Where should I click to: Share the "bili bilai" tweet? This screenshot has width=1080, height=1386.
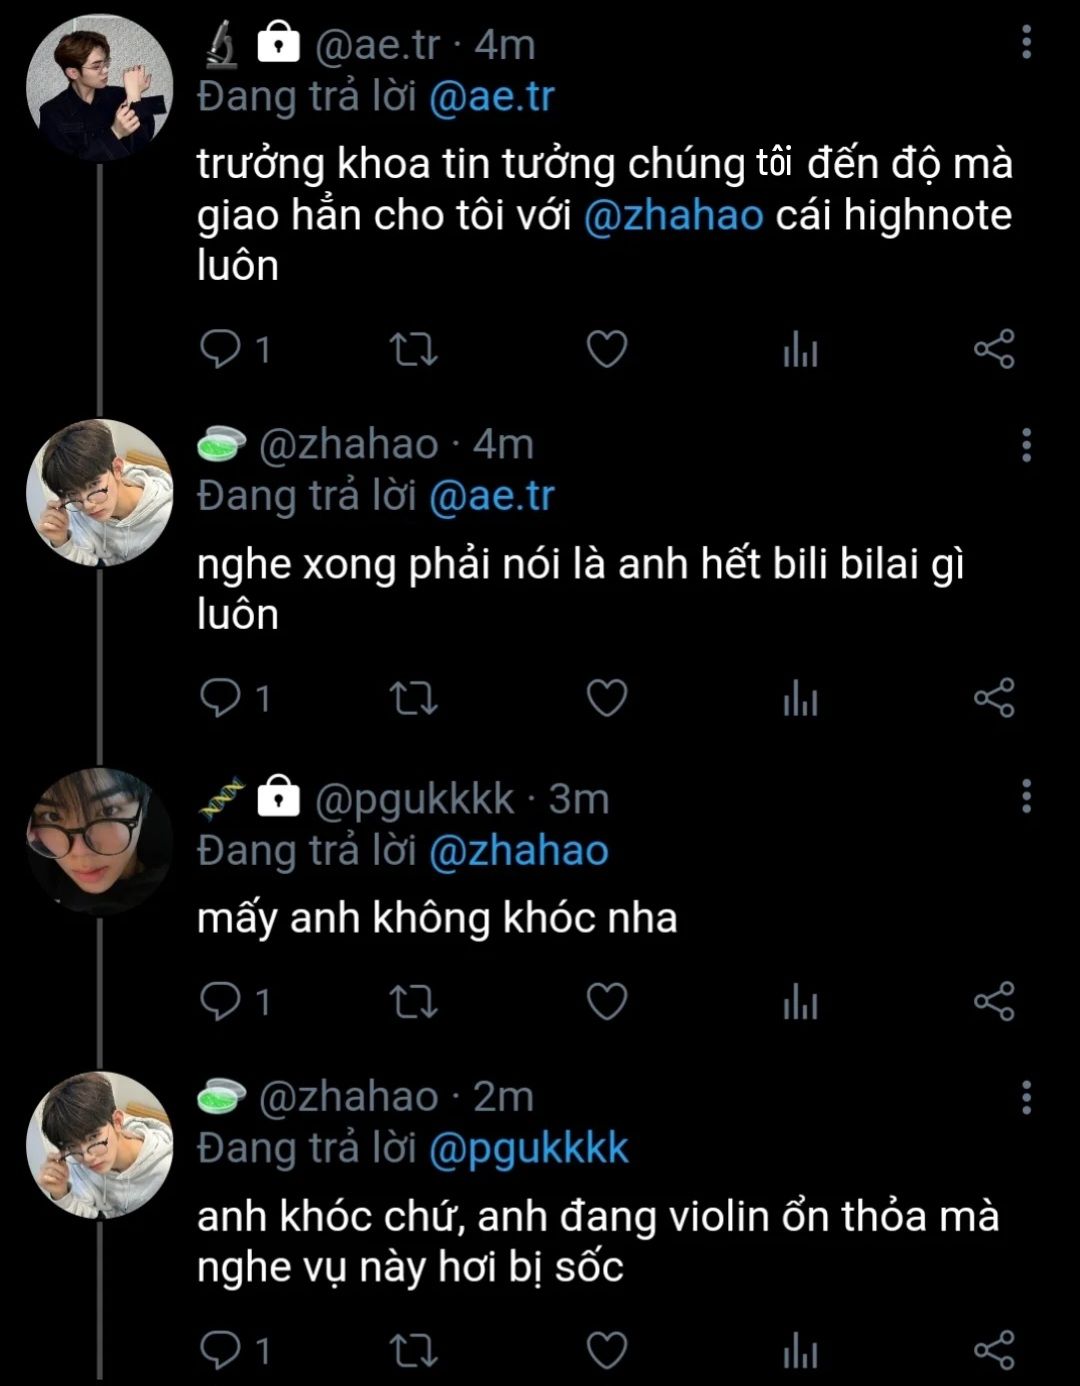994,698
